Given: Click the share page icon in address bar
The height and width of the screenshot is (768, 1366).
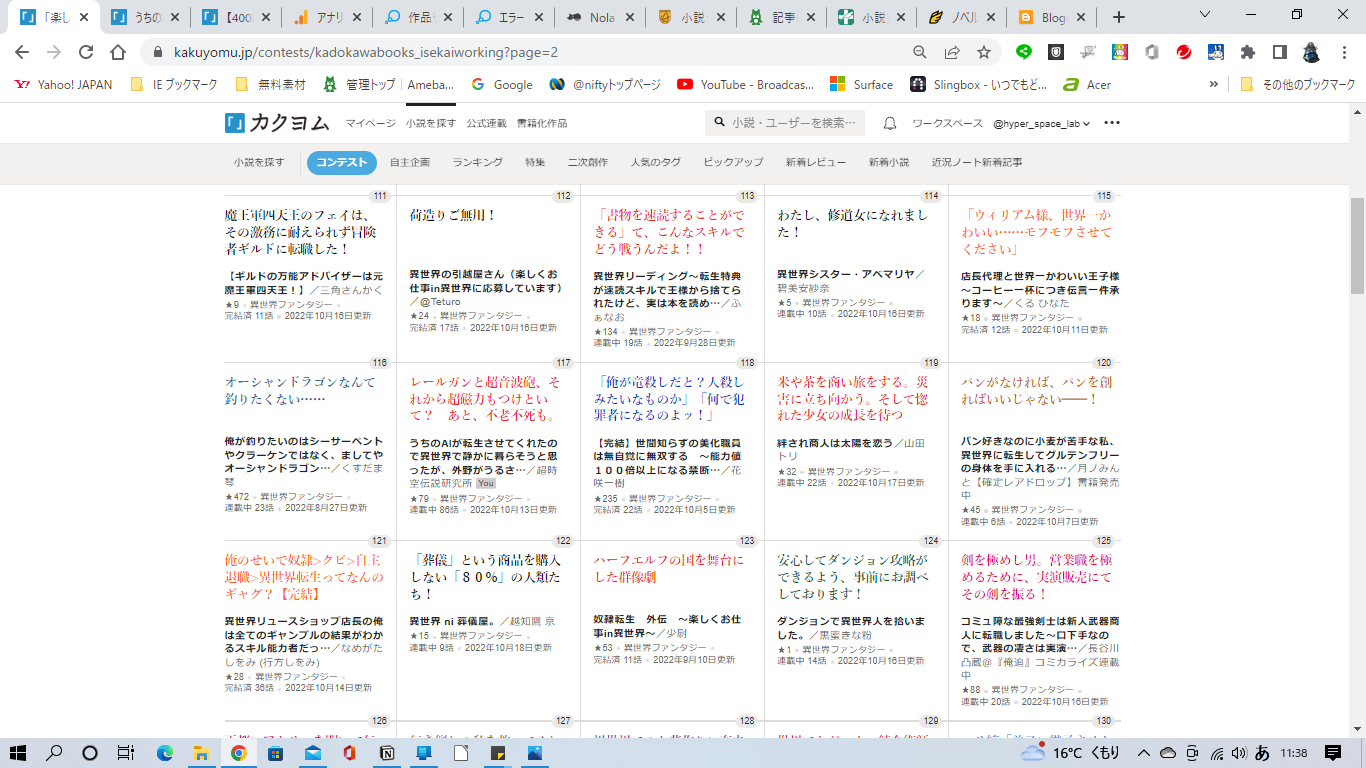Looking at the screenshot, I should click(952, 52).
